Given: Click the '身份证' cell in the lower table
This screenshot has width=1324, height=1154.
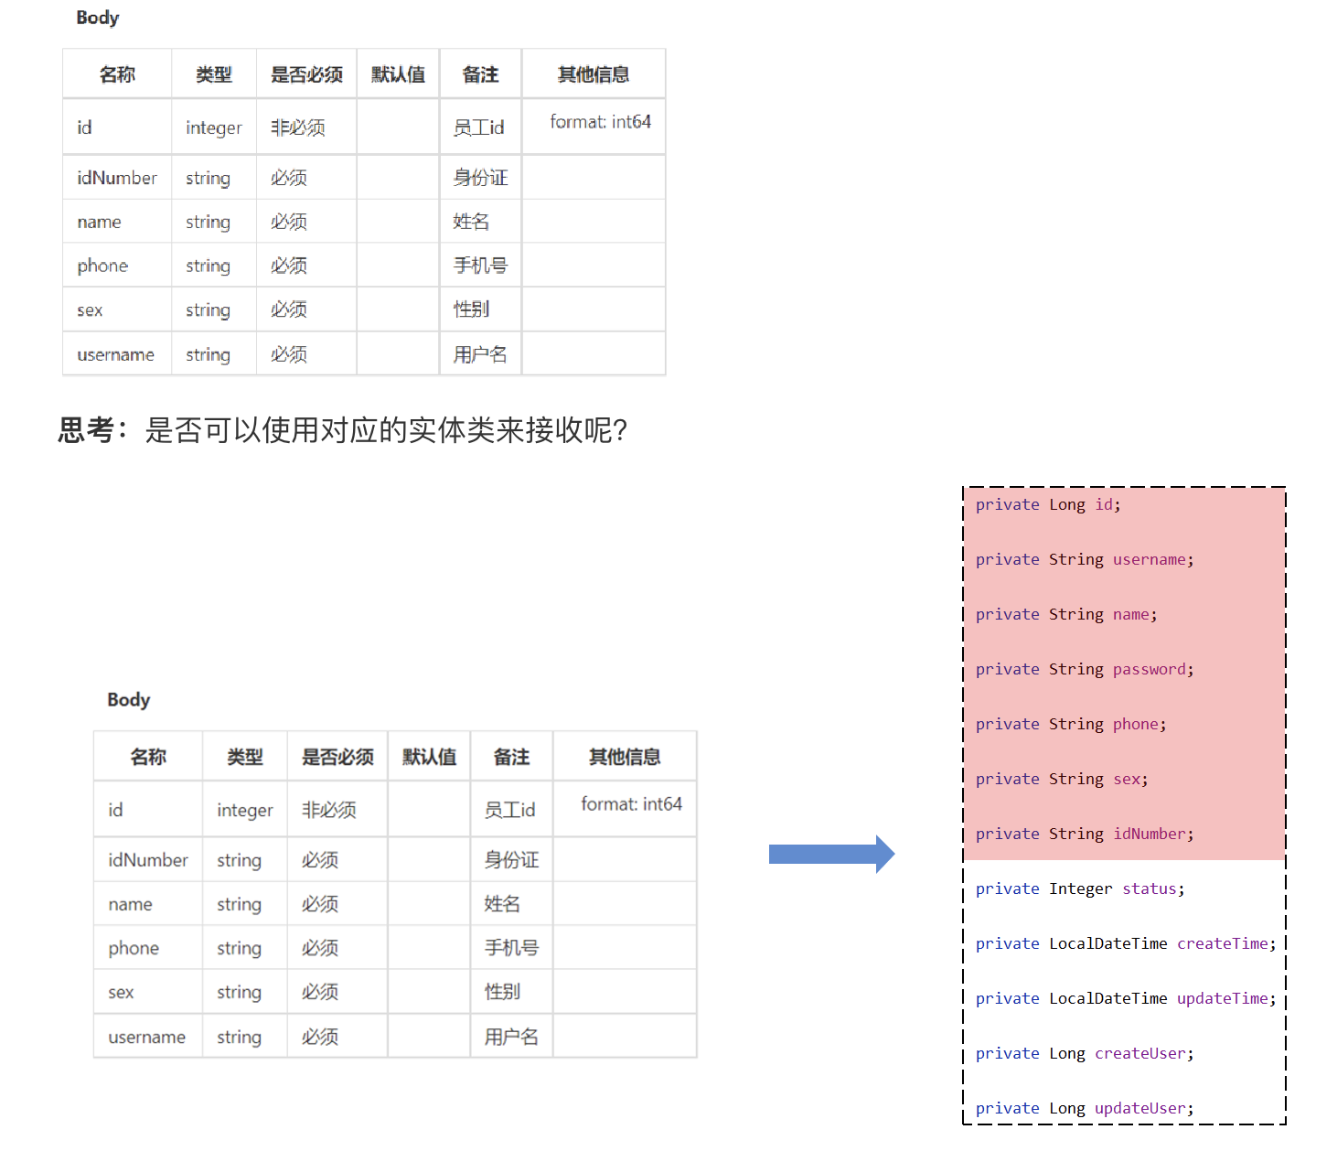Looking at the screenshot, I should 512,860.
